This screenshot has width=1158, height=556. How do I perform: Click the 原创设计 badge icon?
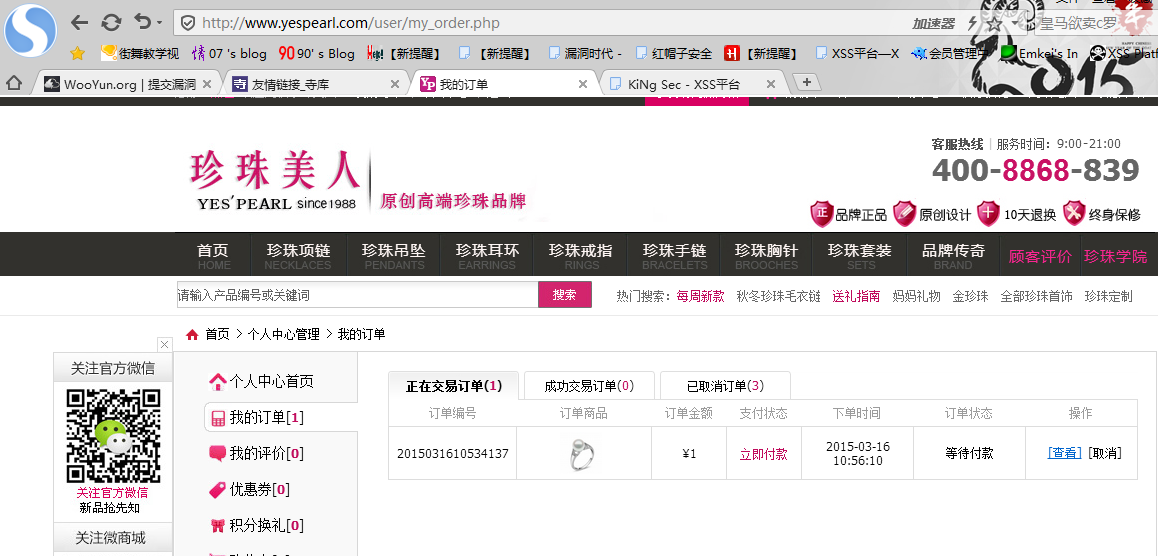(x=904, y=213)
